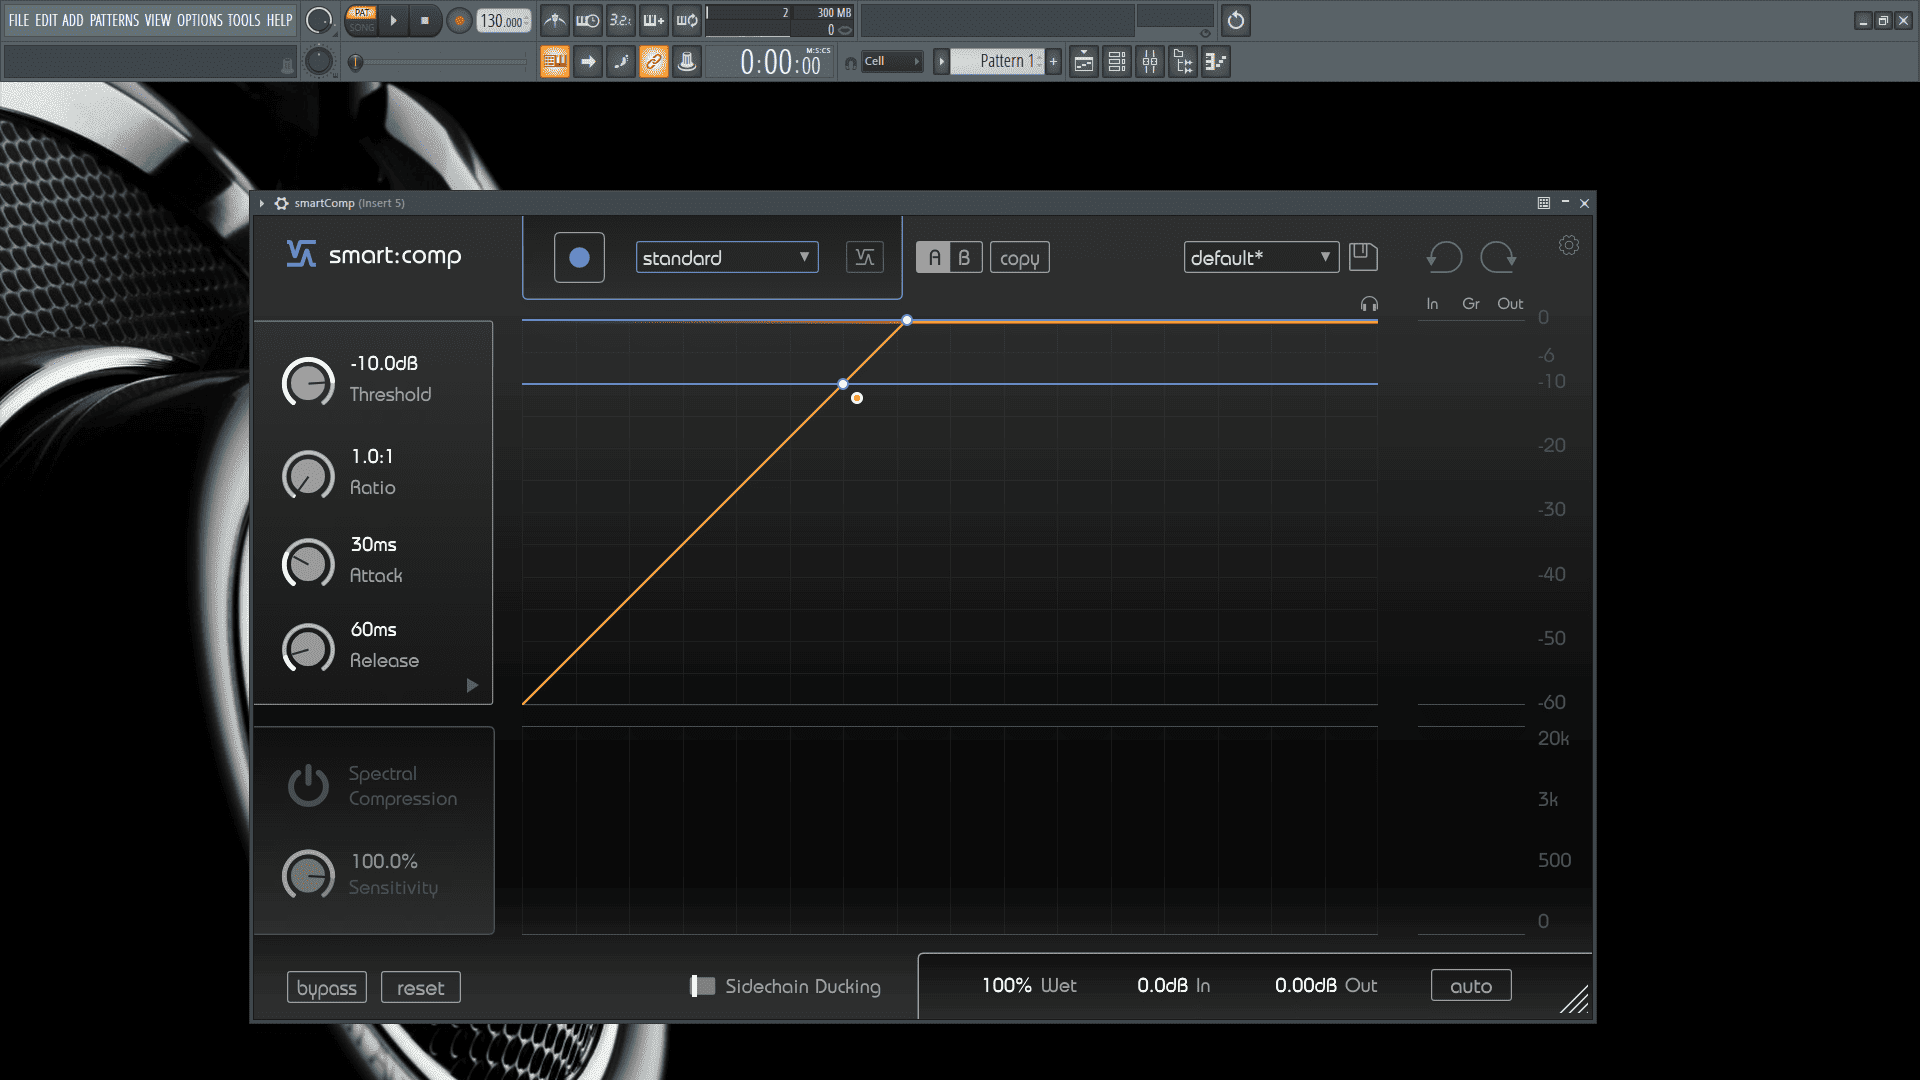
Task: Open the plugin wrapper settings gear
Action: click(x=282, y=203)
